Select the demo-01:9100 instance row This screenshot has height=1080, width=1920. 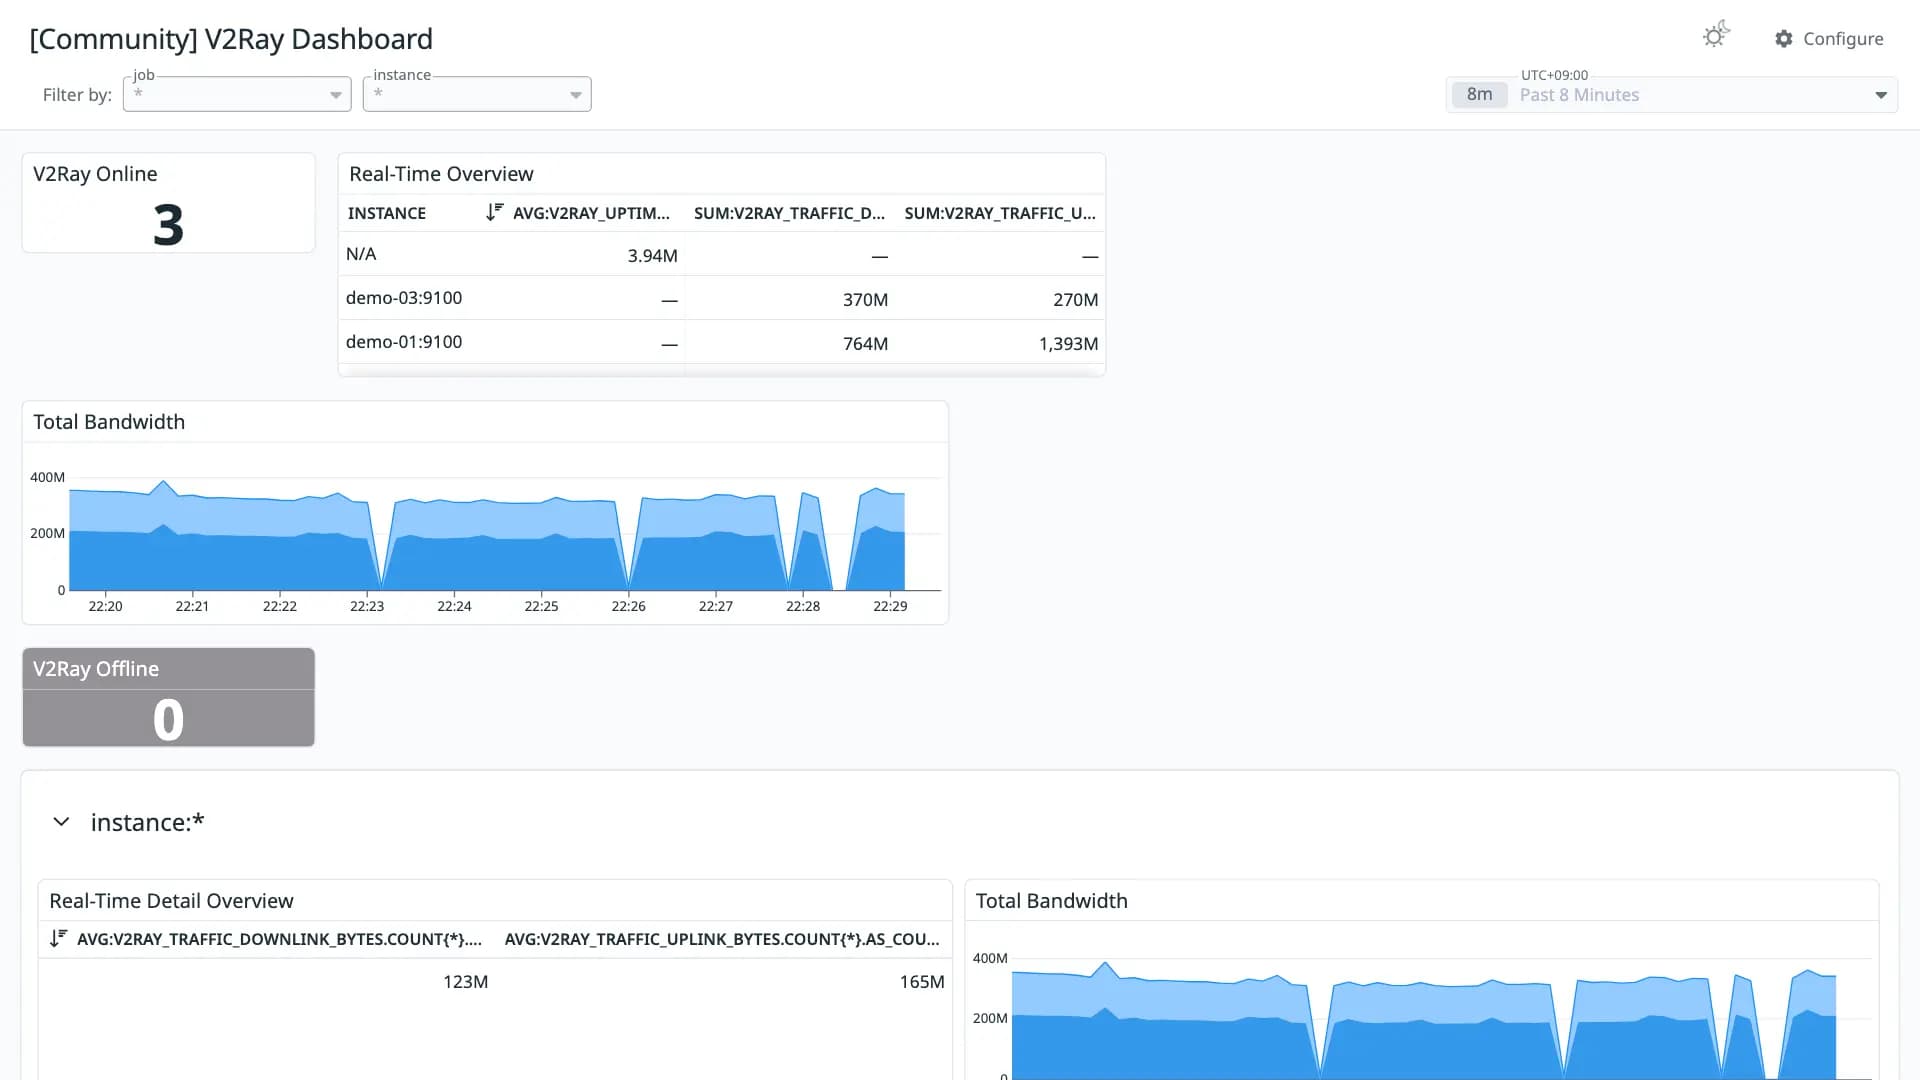[722, 342]
